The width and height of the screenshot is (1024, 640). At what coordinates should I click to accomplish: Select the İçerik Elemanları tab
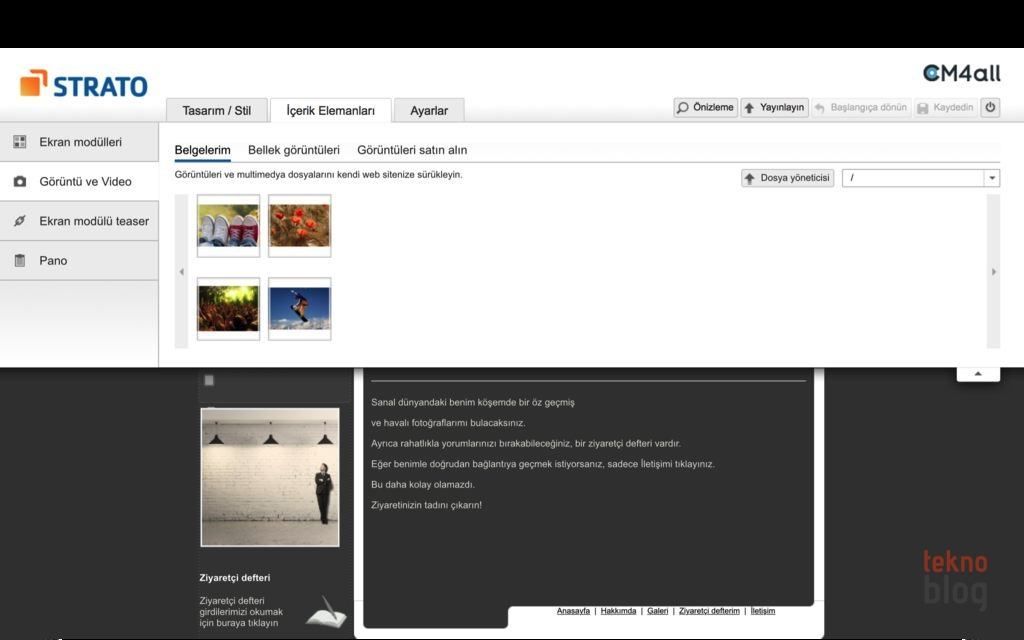[x=330, y=111]
